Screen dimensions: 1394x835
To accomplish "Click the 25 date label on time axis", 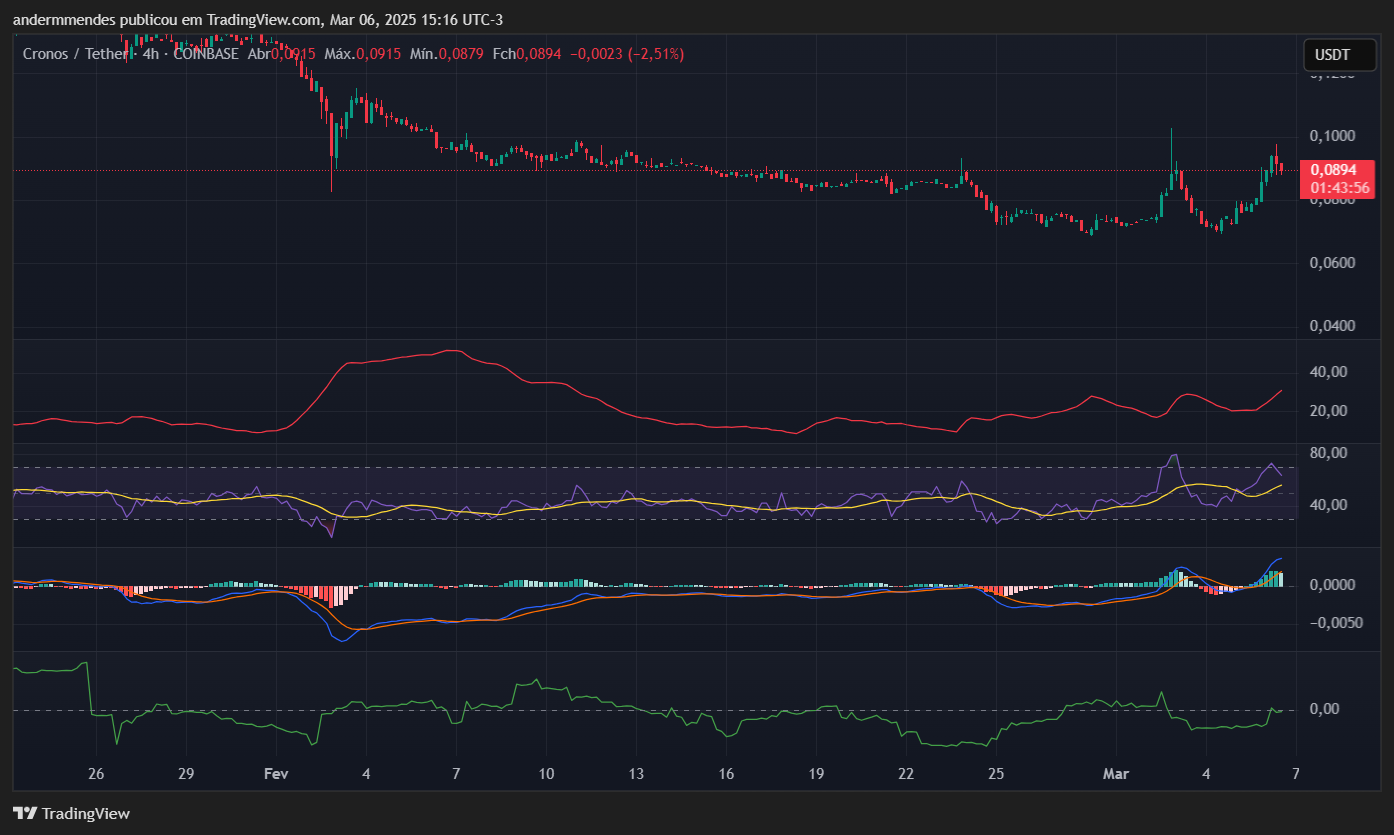I will click(996, 774).
